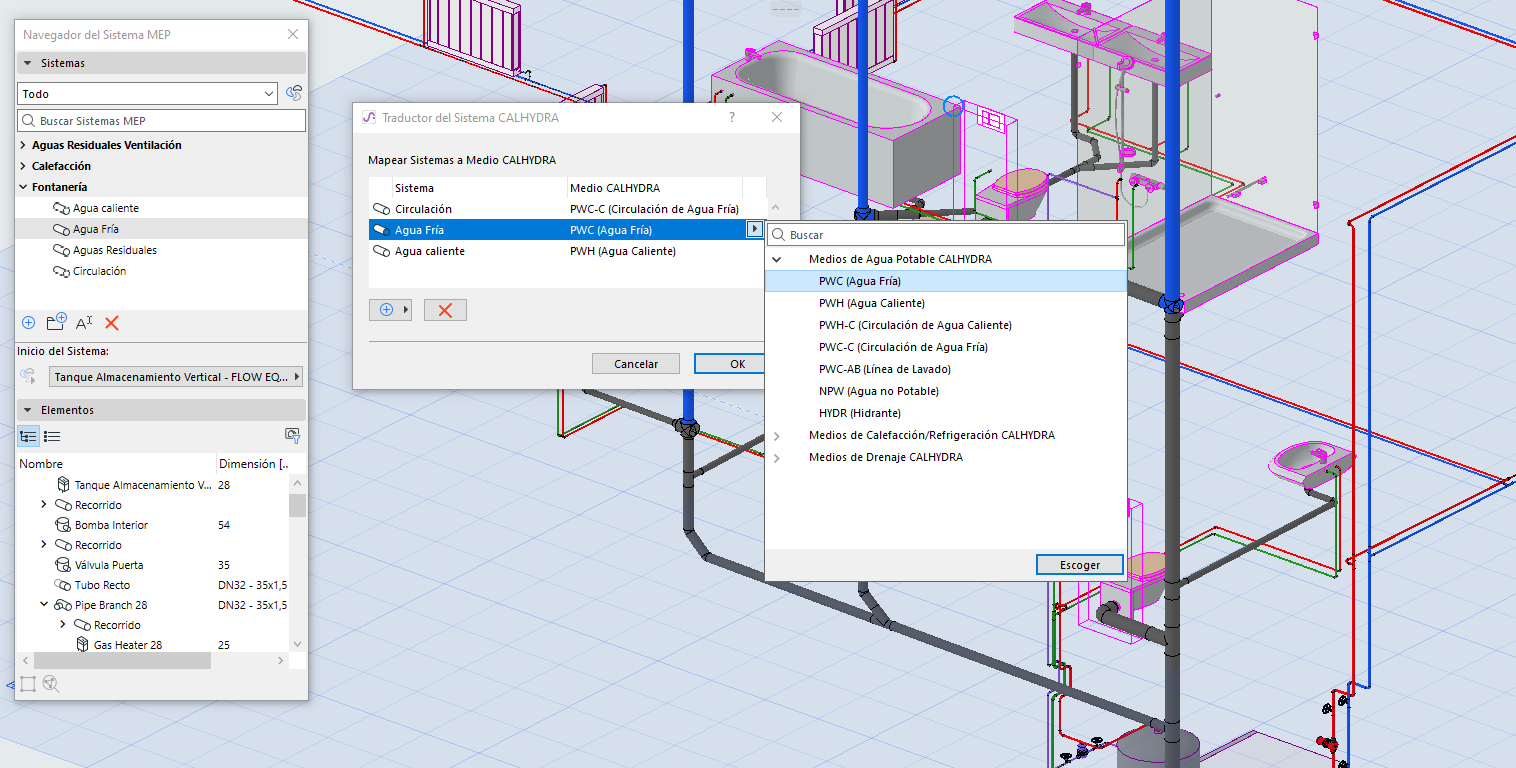Expand the Calefacción system group
This screenshot has height=768, width=1516.
coord(23,166)
